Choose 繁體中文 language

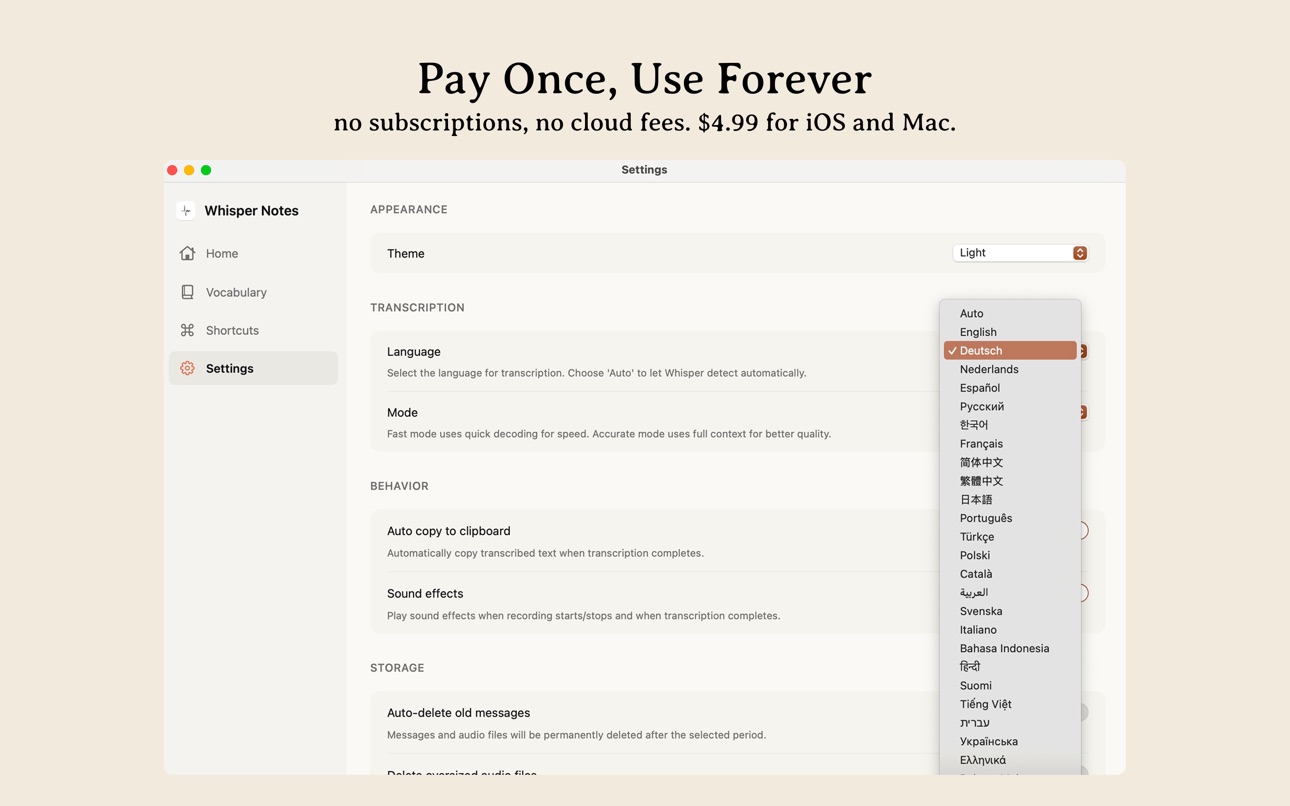(x=1010, y=481)
